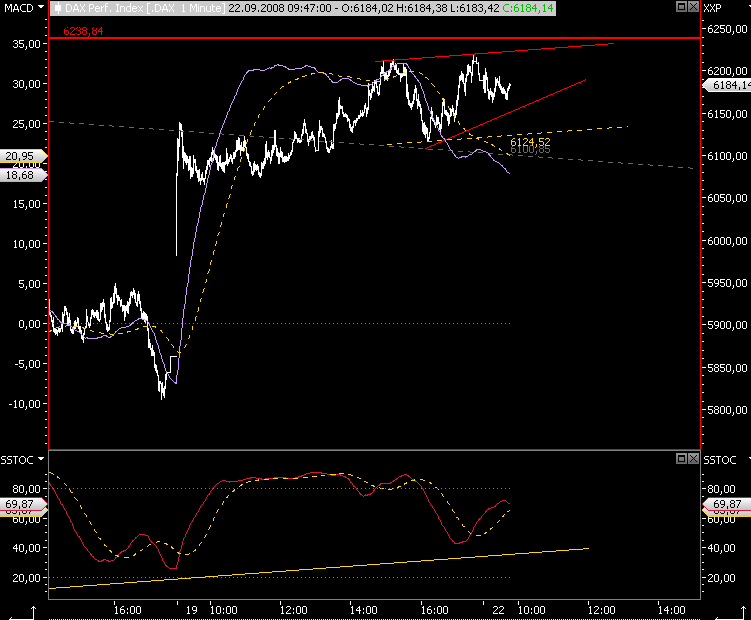This screenshot has width=751, height=620.
Task: Select the yellow rising trendline in the SSTOC pane
Action: point(319,568)
